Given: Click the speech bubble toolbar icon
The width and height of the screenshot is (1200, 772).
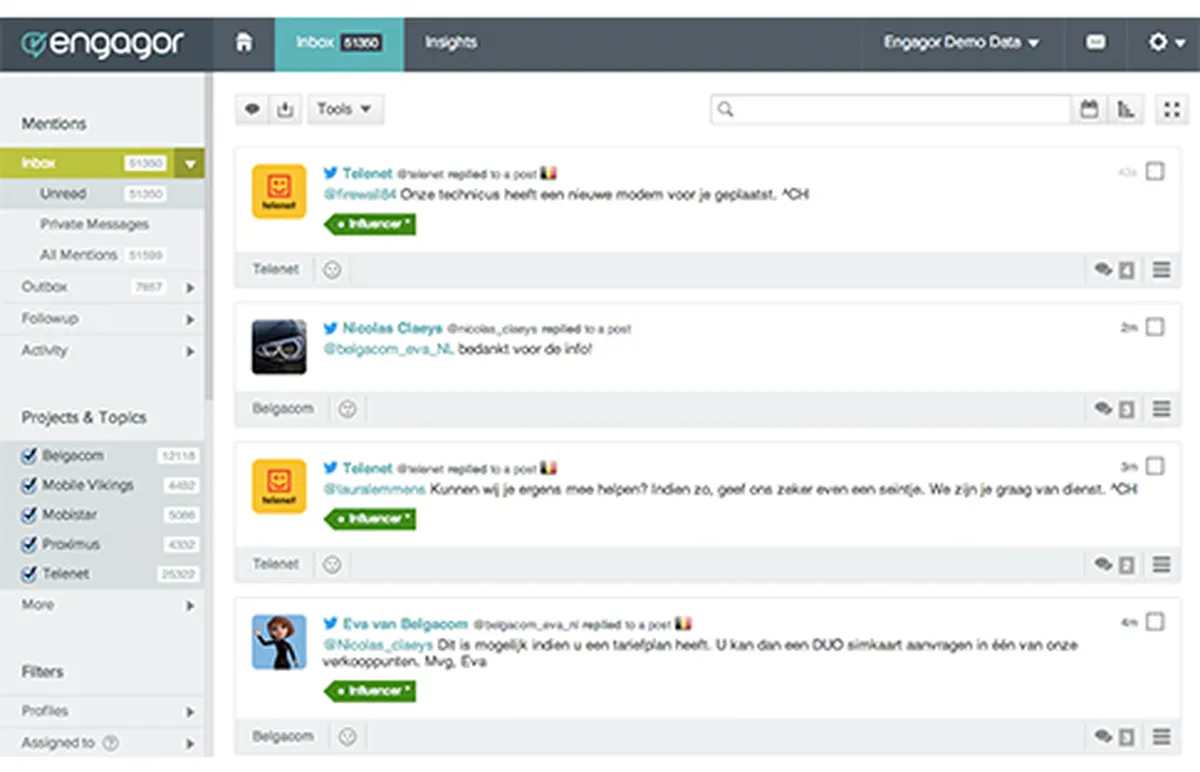Looking at the screenshot, I should click(x=252, y=109).
